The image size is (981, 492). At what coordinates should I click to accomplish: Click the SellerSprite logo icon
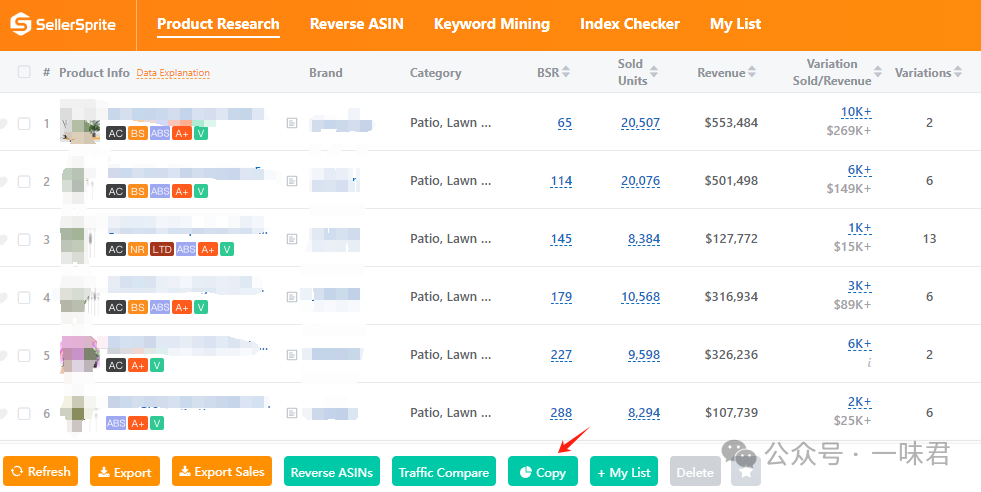click(20, 24)
